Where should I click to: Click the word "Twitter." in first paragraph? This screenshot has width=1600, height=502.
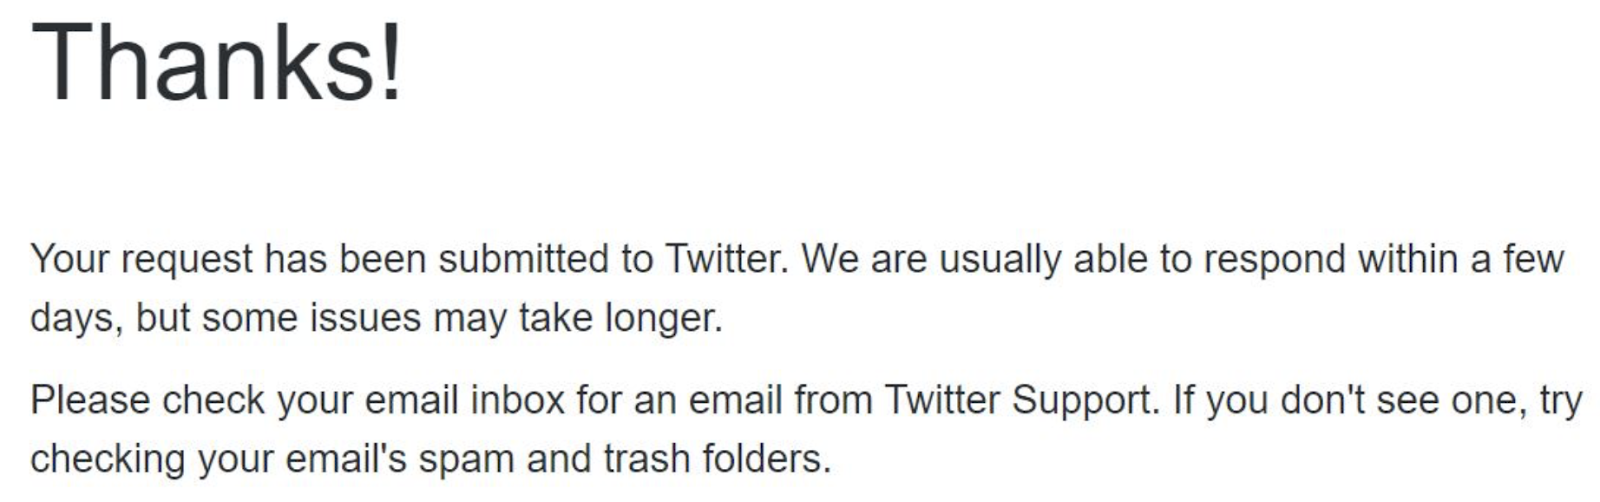tap(727, 259)
